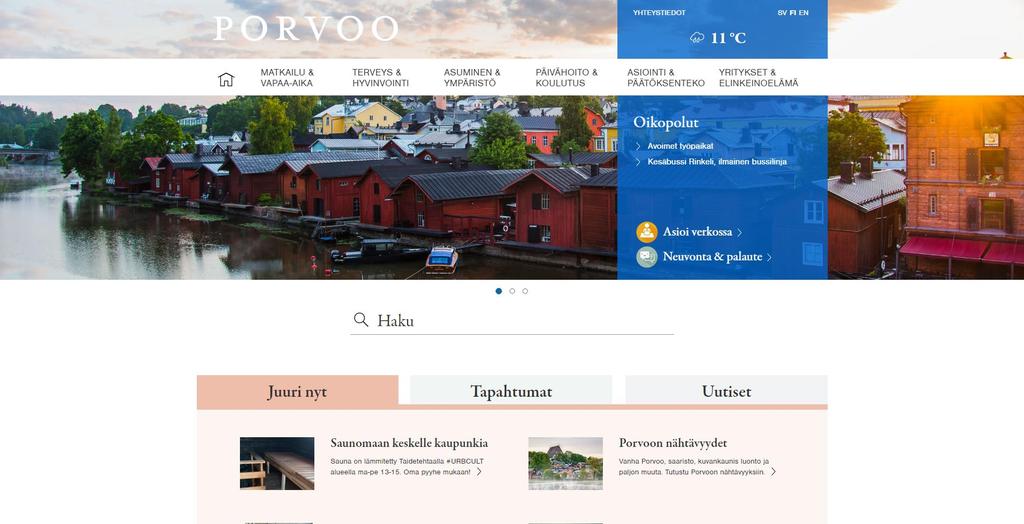
Task: Switch to the Juuri nyt tab
Action: click(297, 391)
